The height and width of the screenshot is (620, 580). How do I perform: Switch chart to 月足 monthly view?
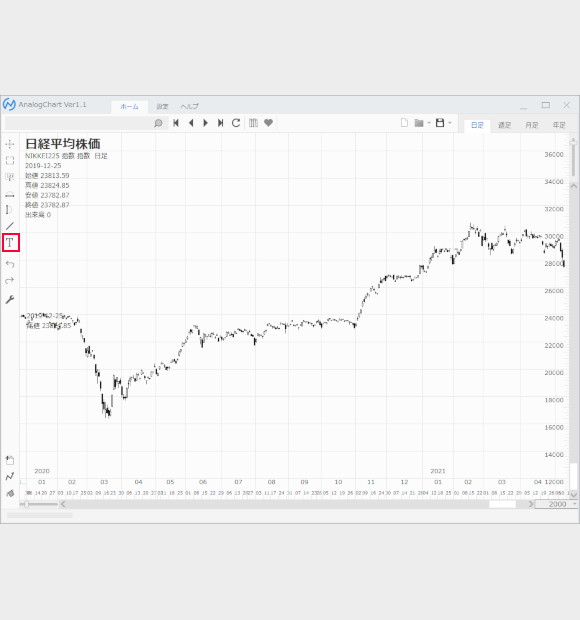pos(531,125)
